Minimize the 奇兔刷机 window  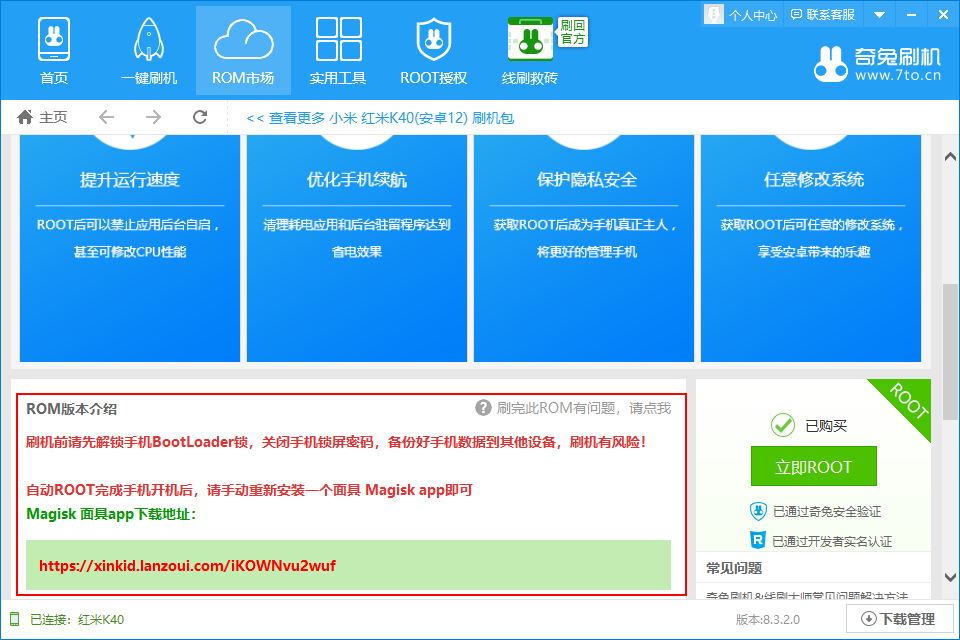coord(911,15)
